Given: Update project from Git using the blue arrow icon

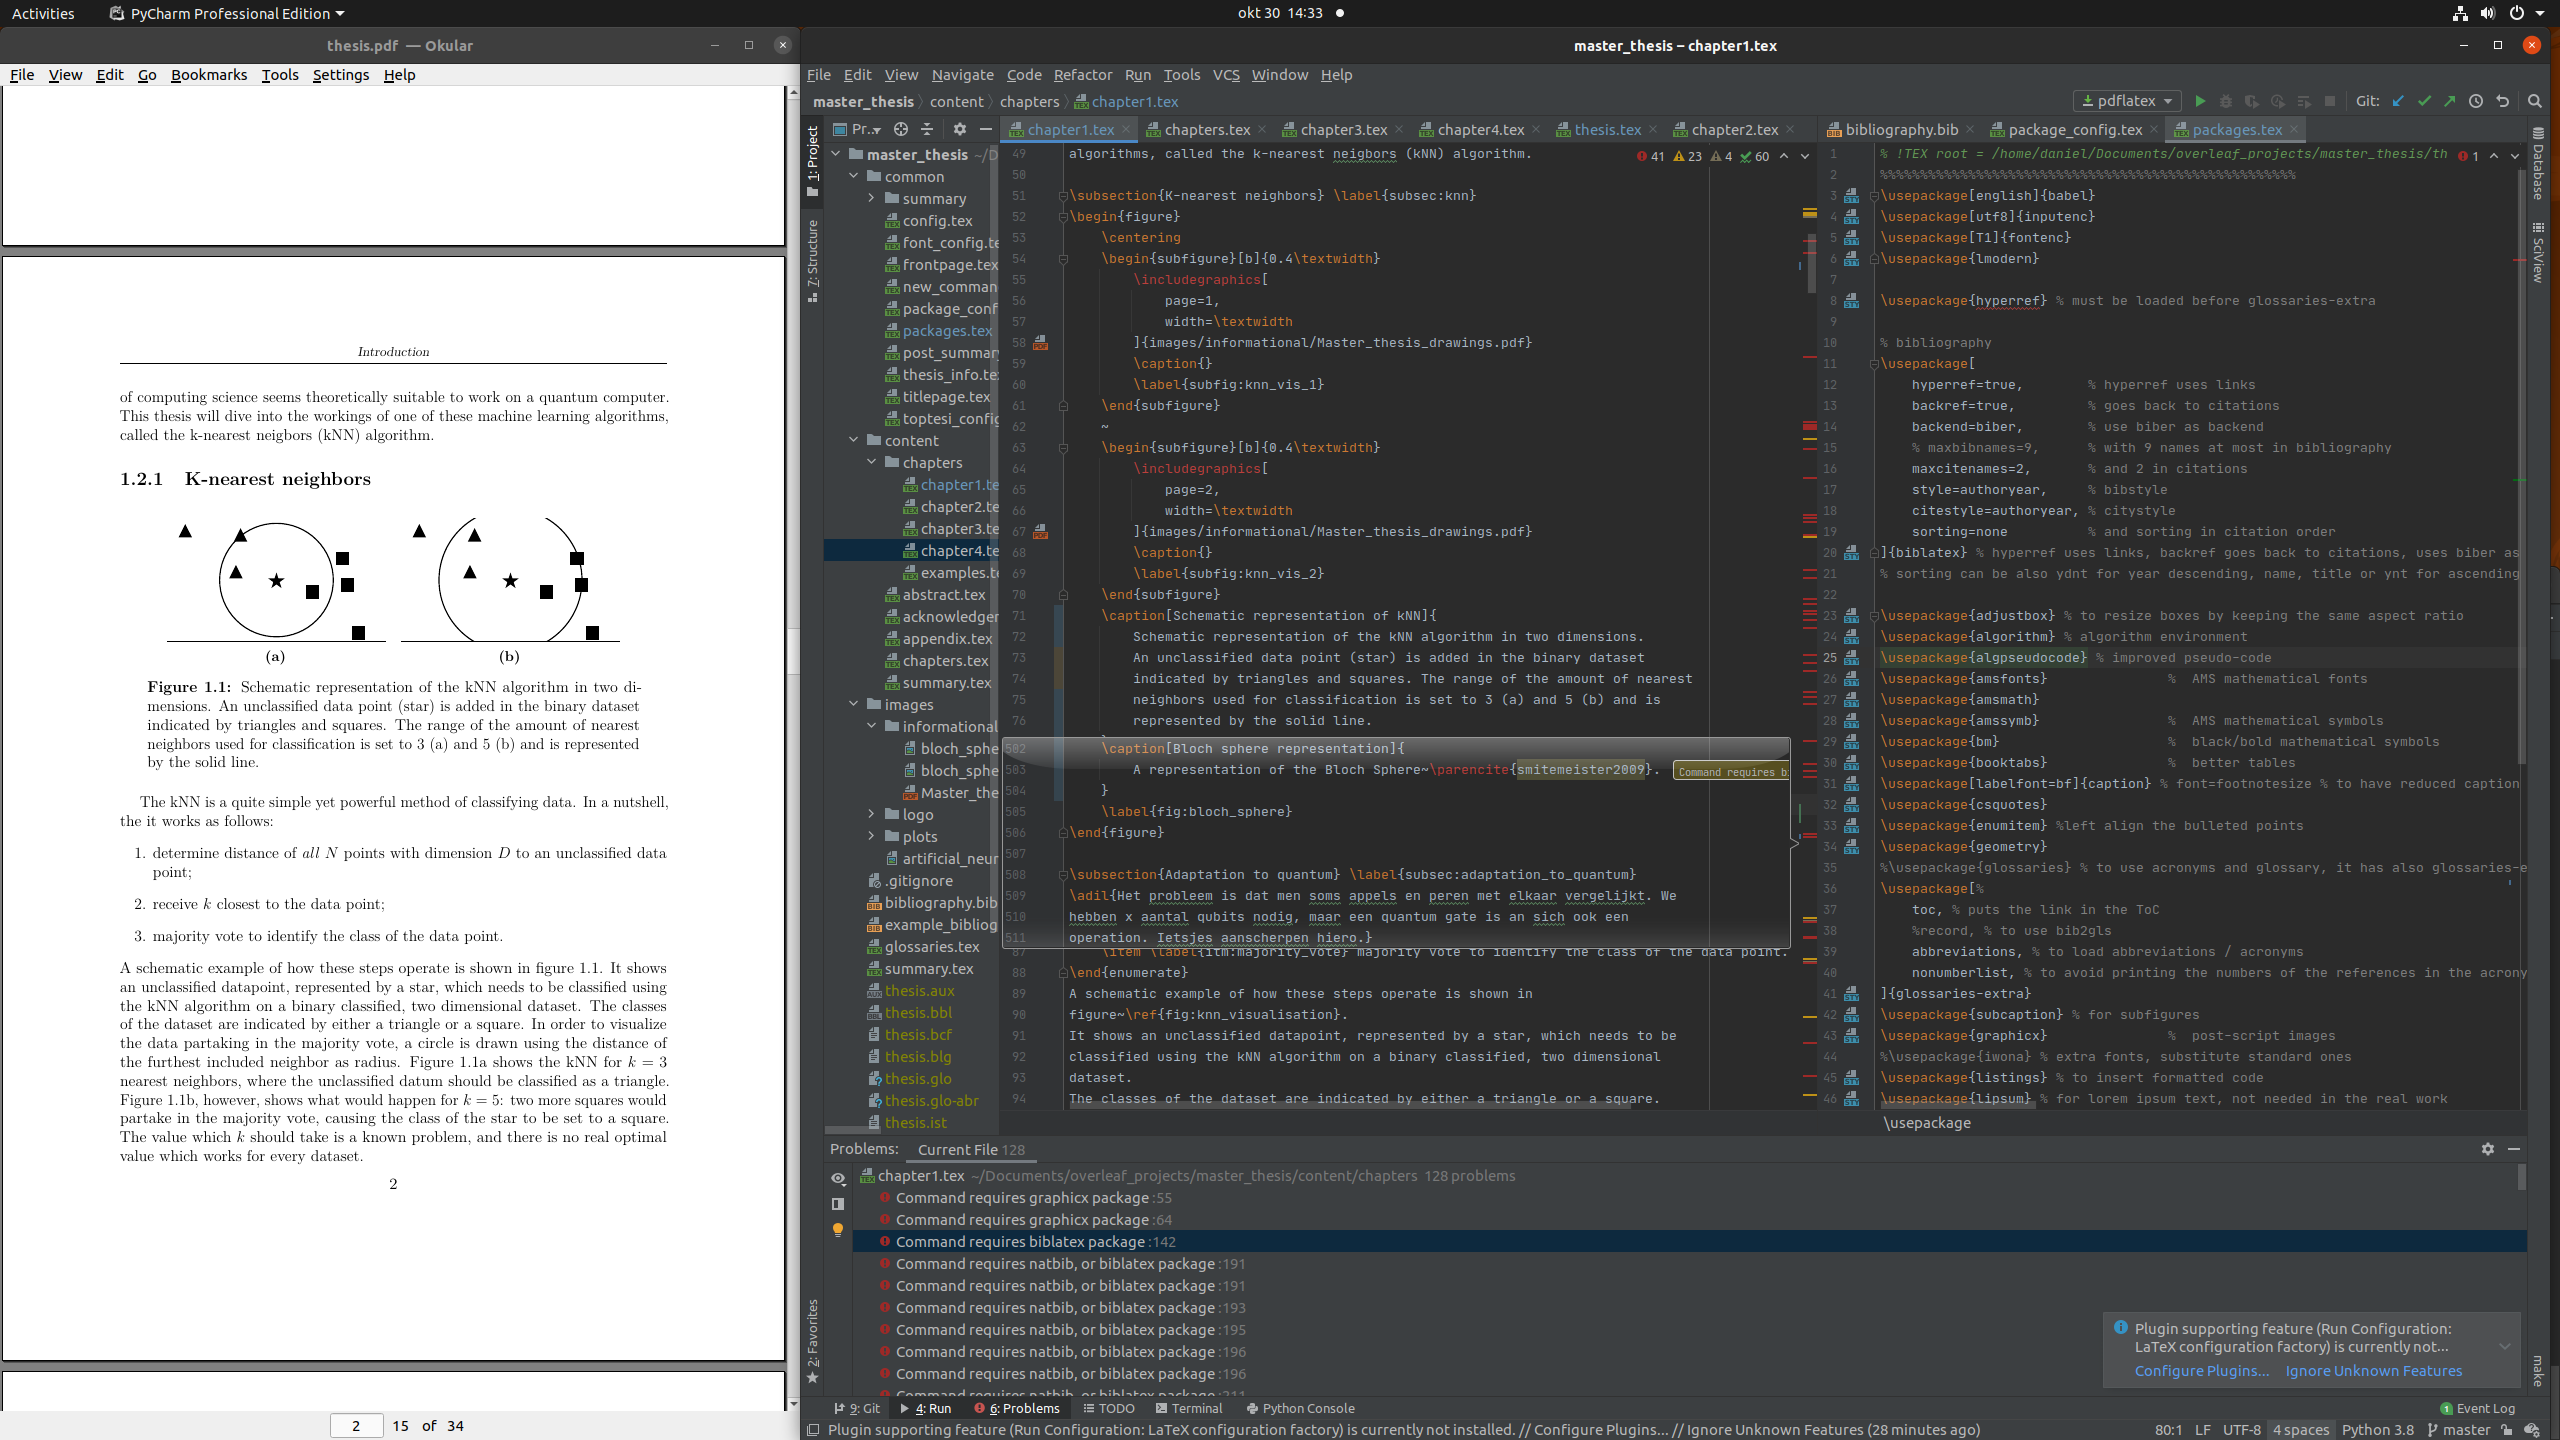Looking at the screenshot, I should pyautogui.click(x=2399, y=101).
